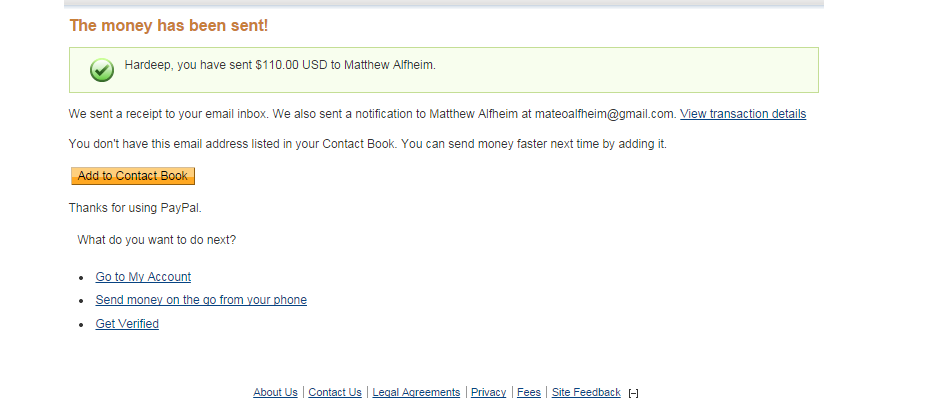This screenshot has height=405, width=945.
Task: Click the Site Feedback link
Action: pyautogui.click(x=586, y=392)
